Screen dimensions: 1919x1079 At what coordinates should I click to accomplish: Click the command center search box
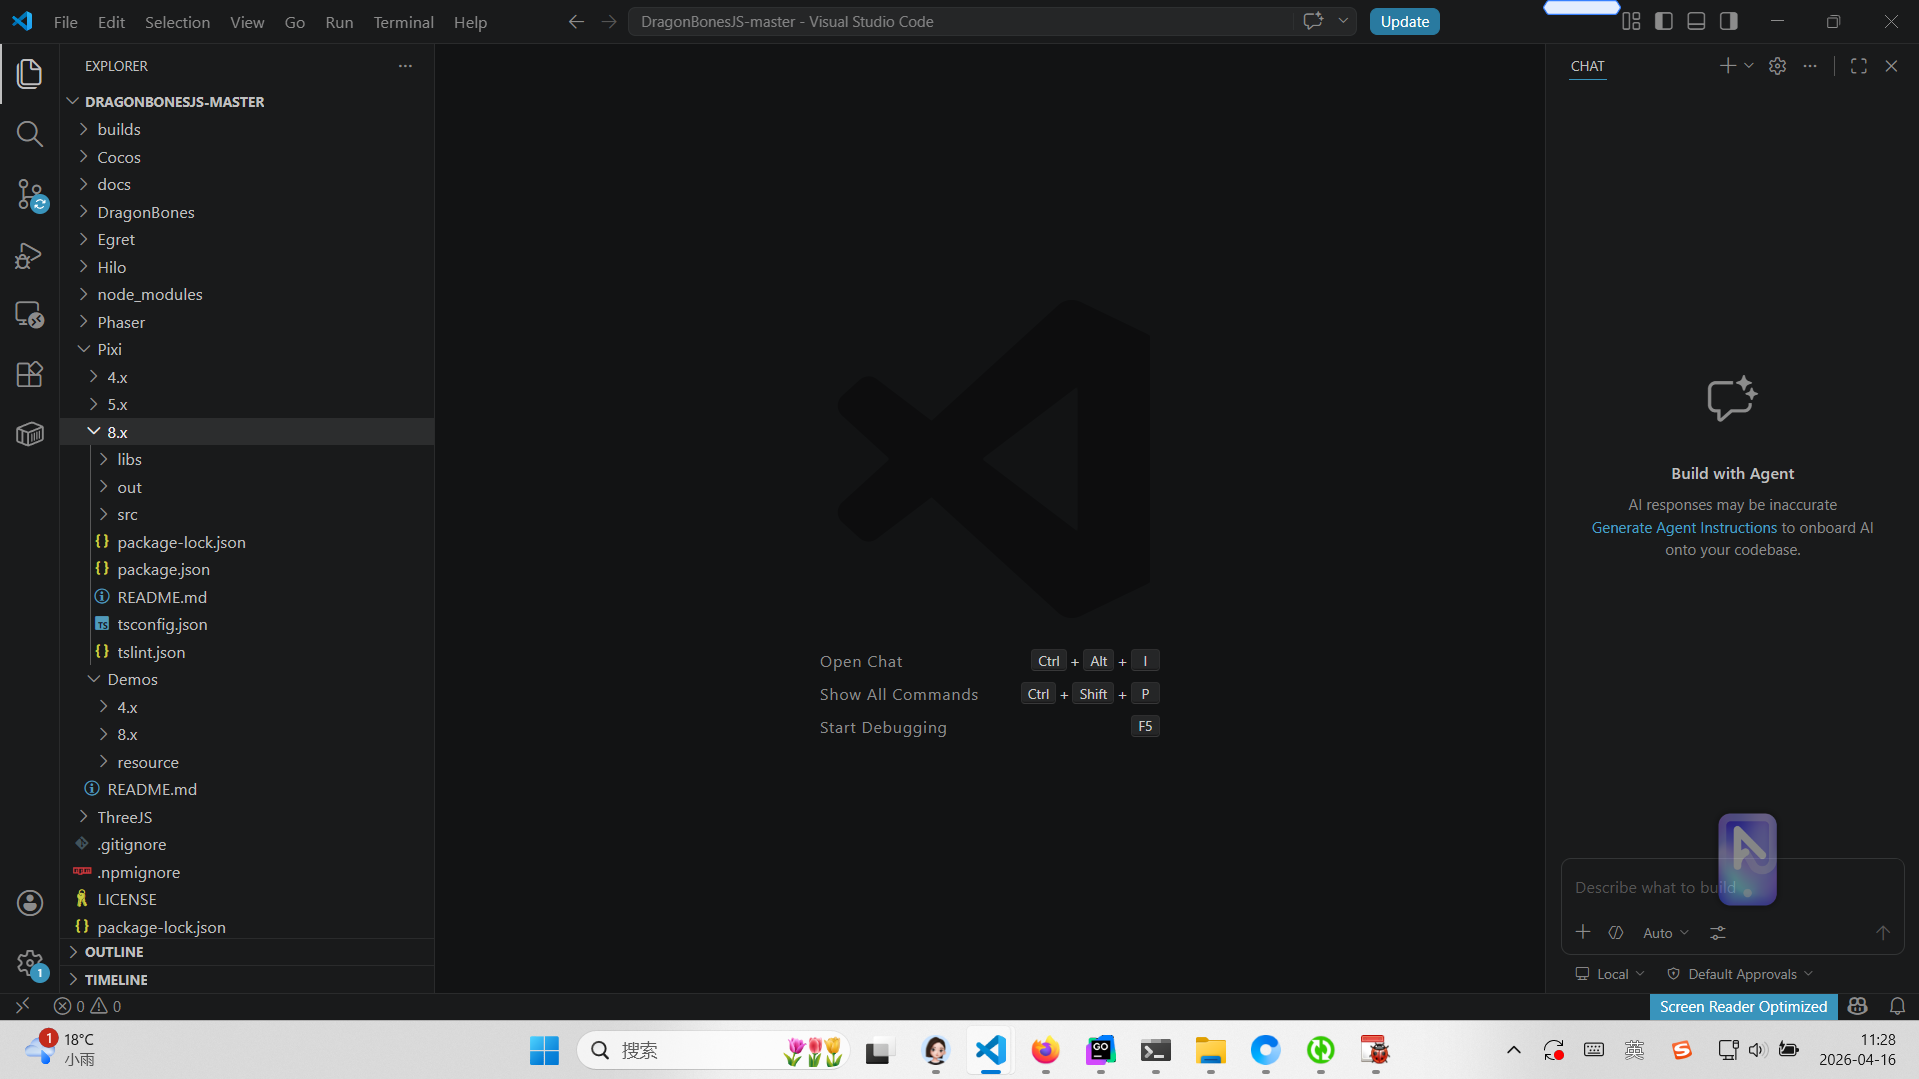960,21
